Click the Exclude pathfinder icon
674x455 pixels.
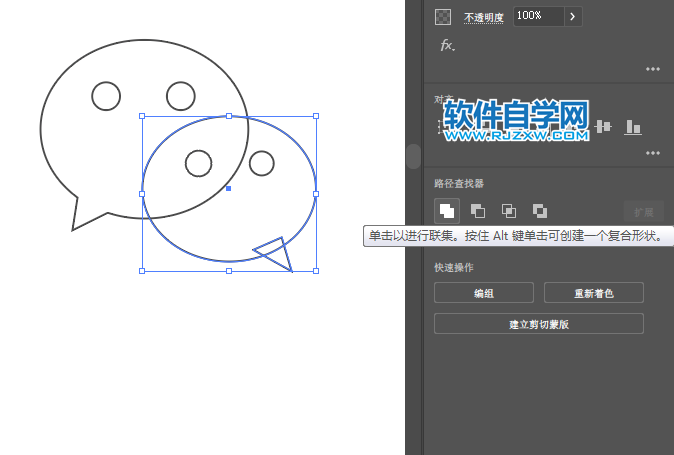click(x=540, y=211)
